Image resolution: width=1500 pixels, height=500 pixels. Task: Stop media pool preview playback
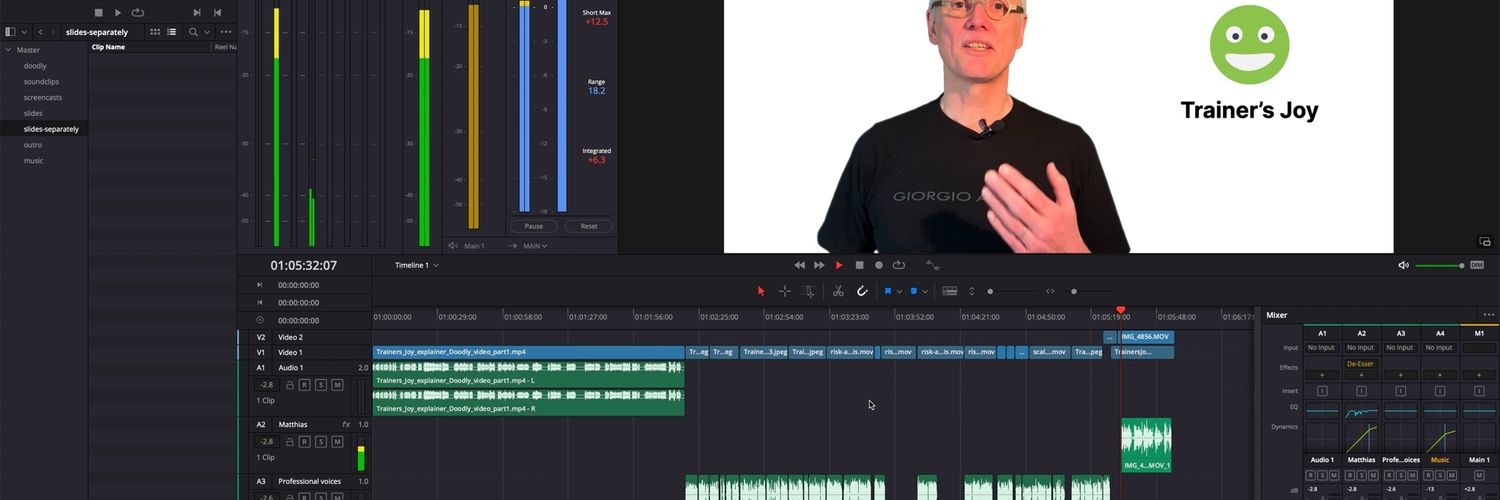(98, 13)
